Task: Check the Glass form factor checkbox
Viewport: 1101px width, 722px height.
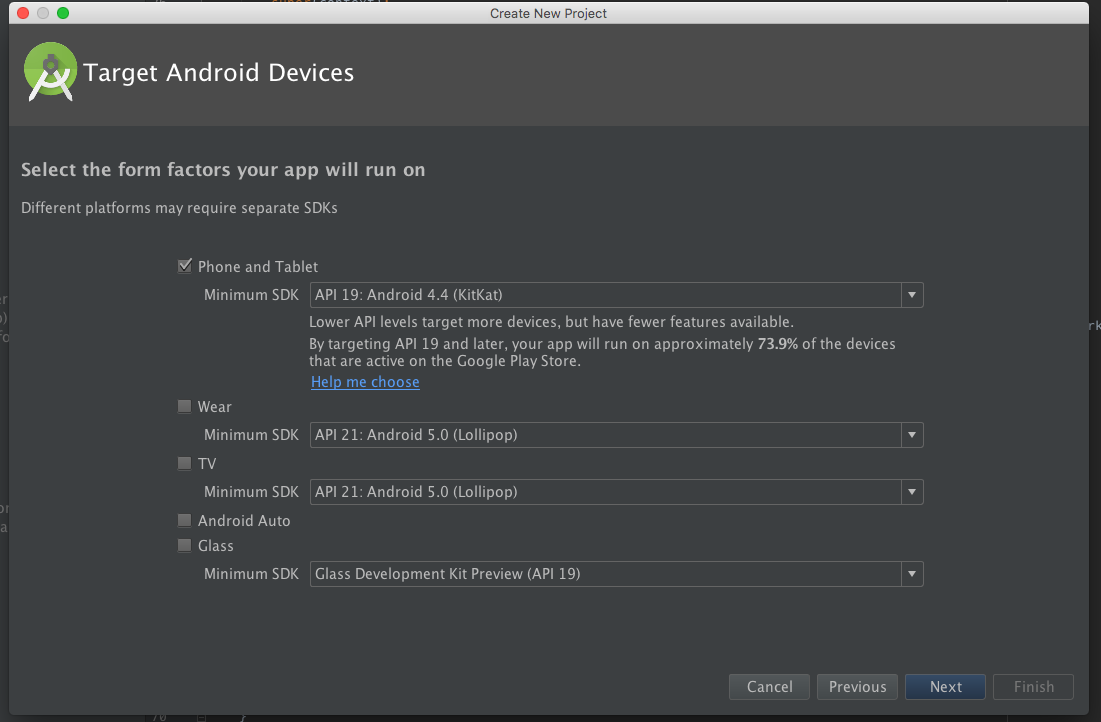Action: [185, 545]
